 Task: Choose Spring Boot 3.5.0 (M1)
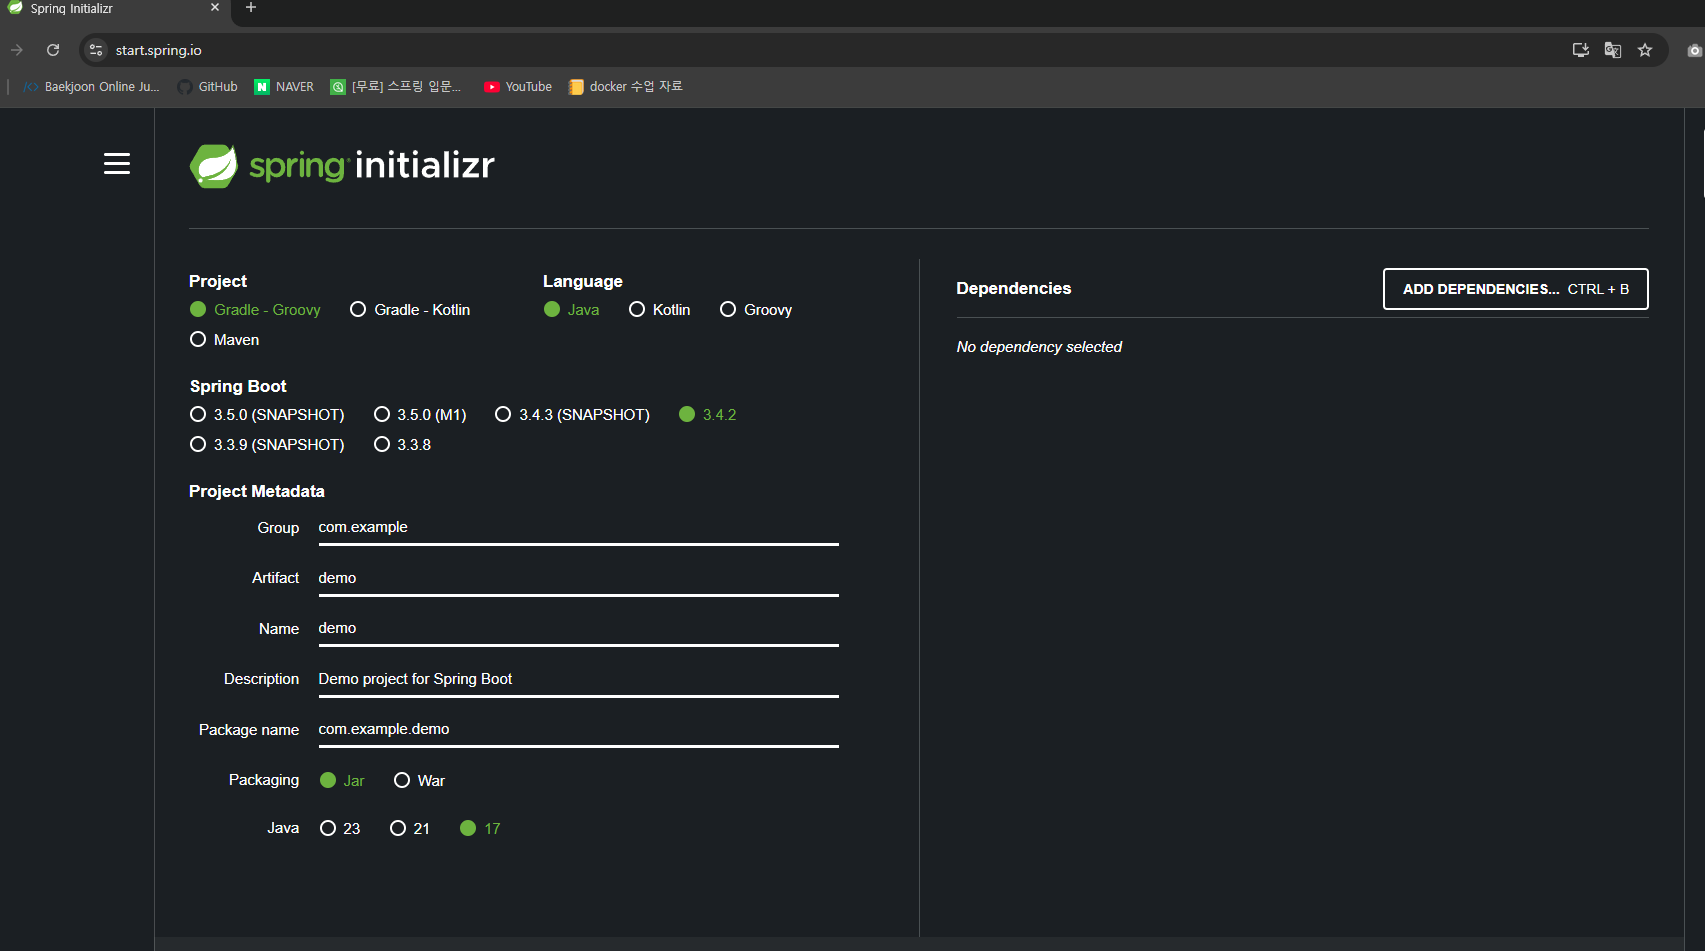(x=420, y=415)
